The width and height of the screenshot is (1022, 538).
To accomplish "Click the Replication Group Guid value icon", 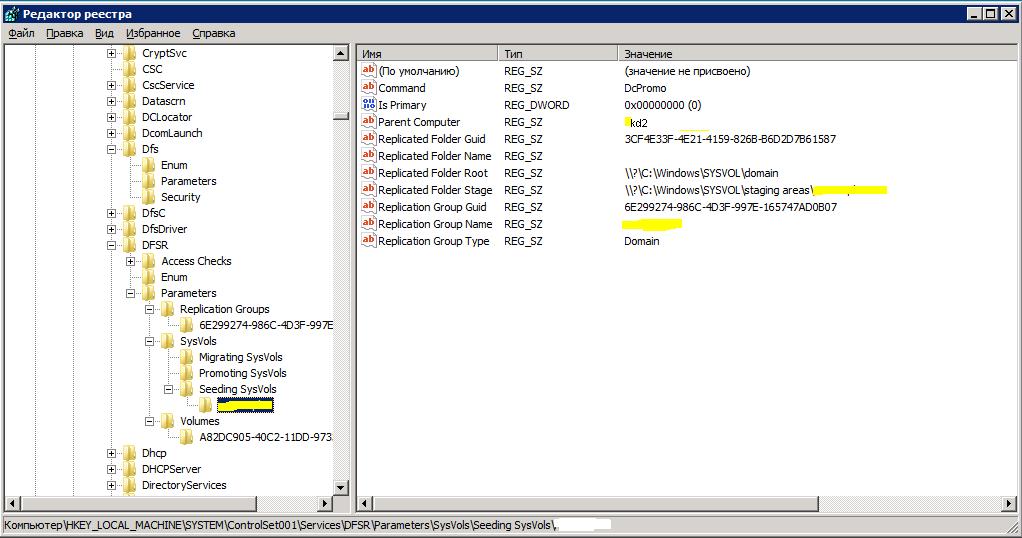I will (x=369, y=206).
